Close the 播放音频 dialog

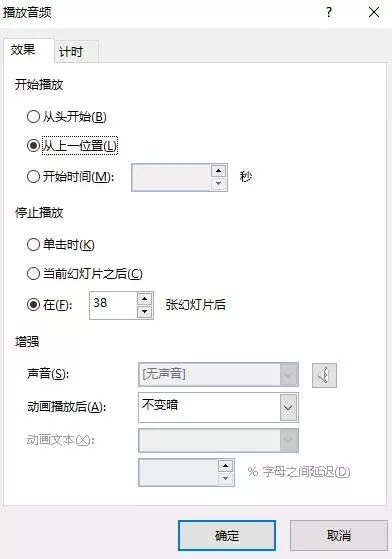click(x=374, y=12)
